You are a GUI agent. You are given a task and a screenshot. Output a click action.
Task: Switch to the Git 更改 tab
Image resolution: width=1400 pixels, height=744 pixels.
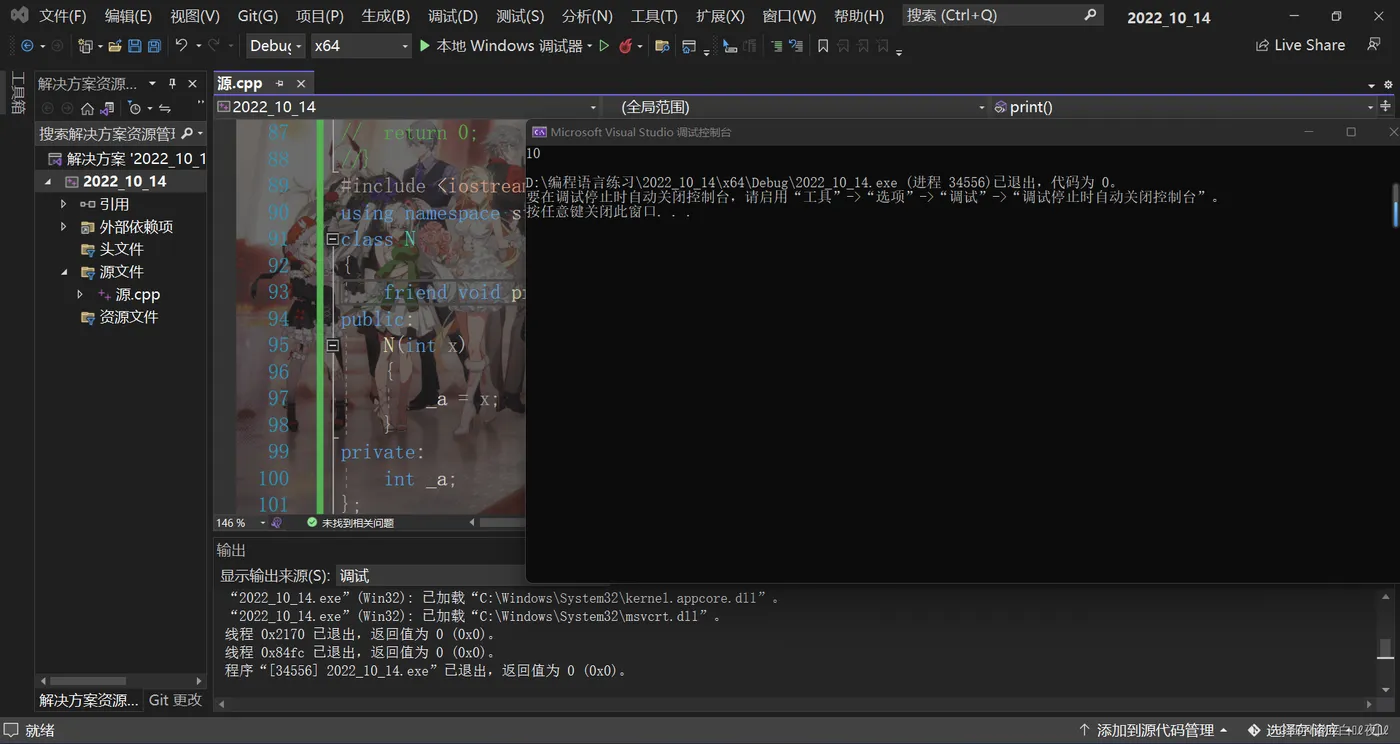tap(175, 700)
